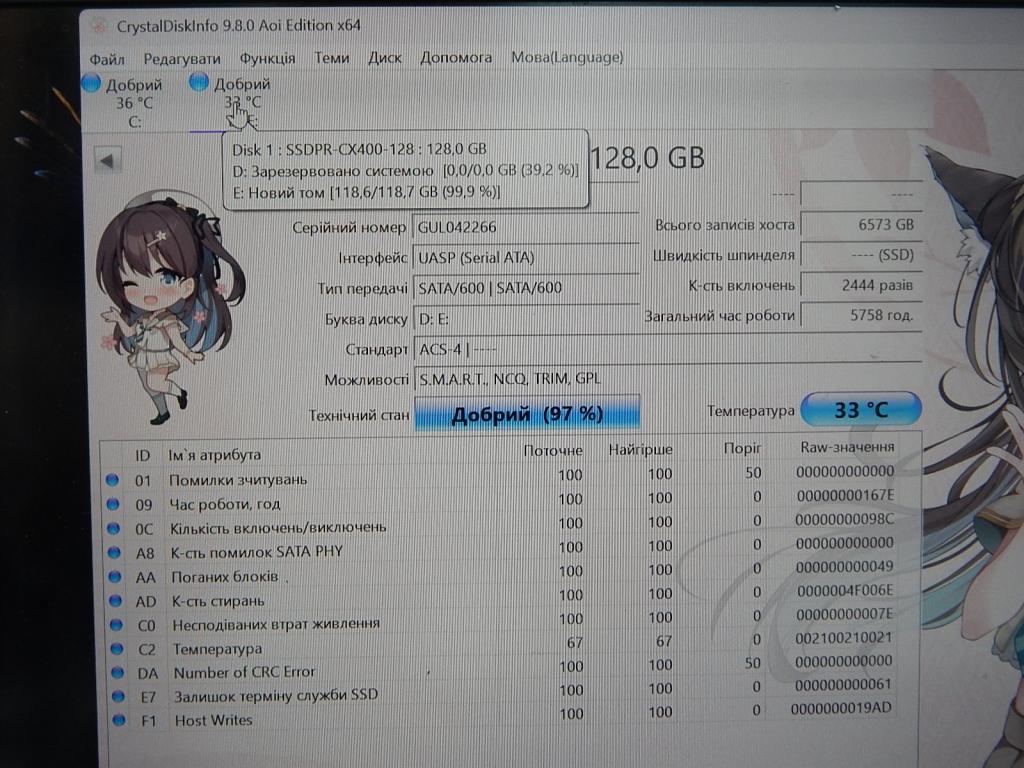Viewport: 1024px width, 768px height.
Task: Click the status dot for attribute C2
Action: [x=117, y=648]
